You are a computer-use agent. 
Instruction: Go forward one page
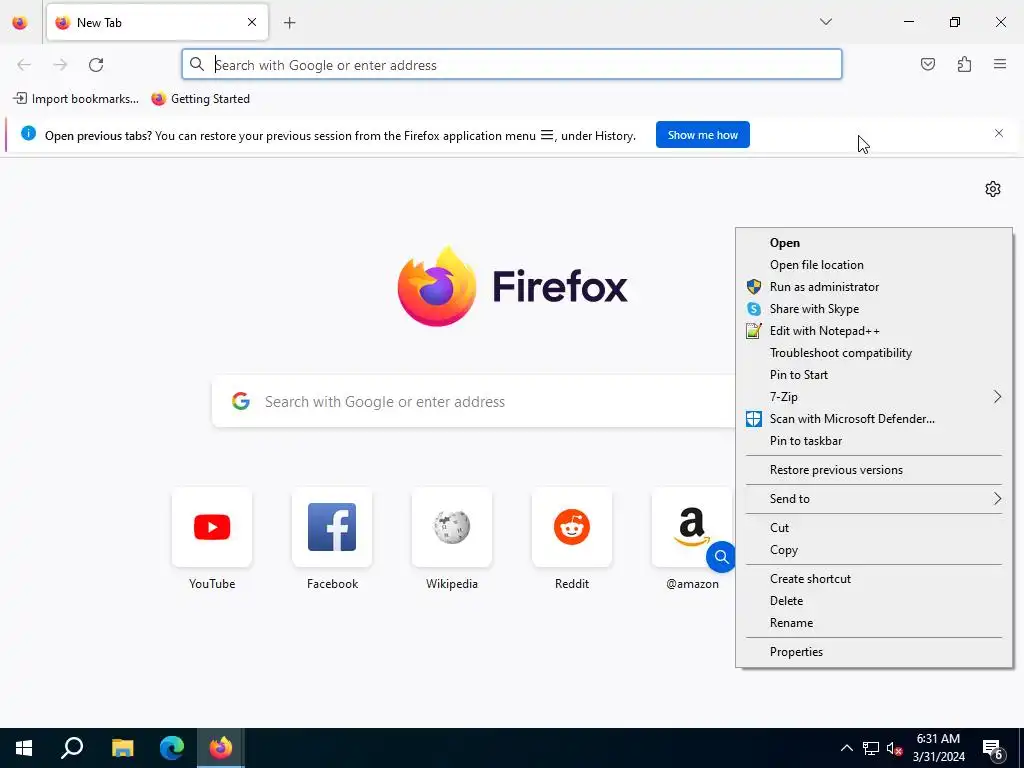point(60,64)
